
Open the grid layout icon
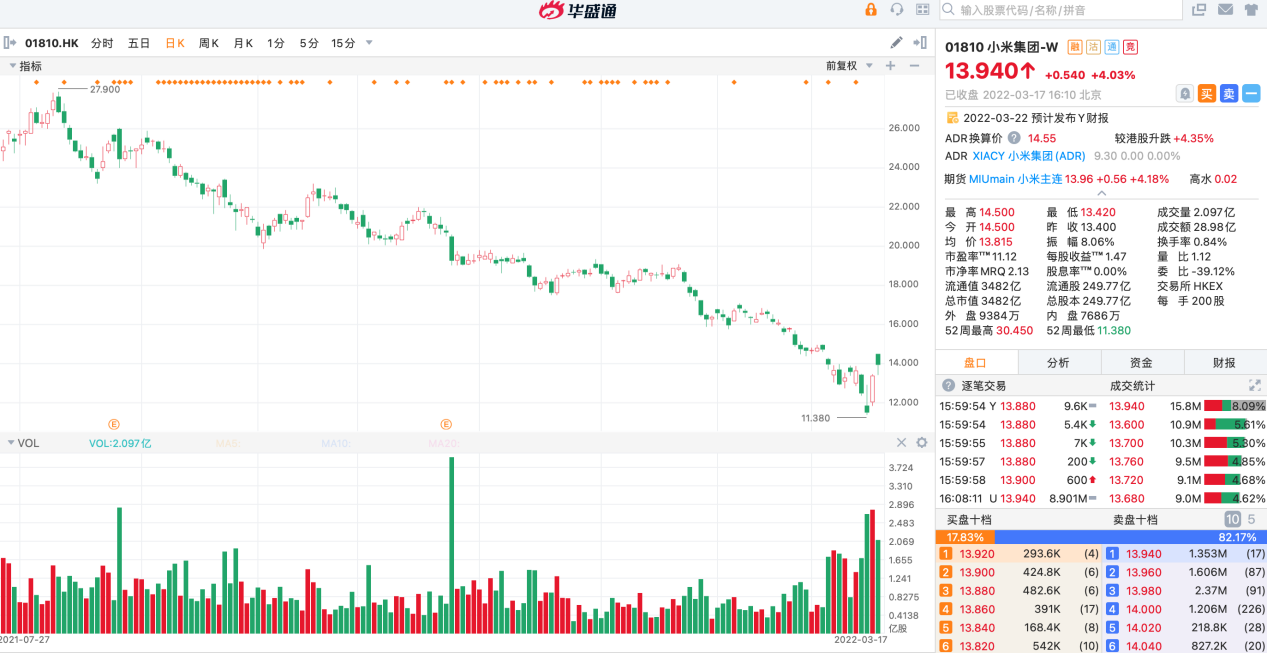click(x=922, y=10)
